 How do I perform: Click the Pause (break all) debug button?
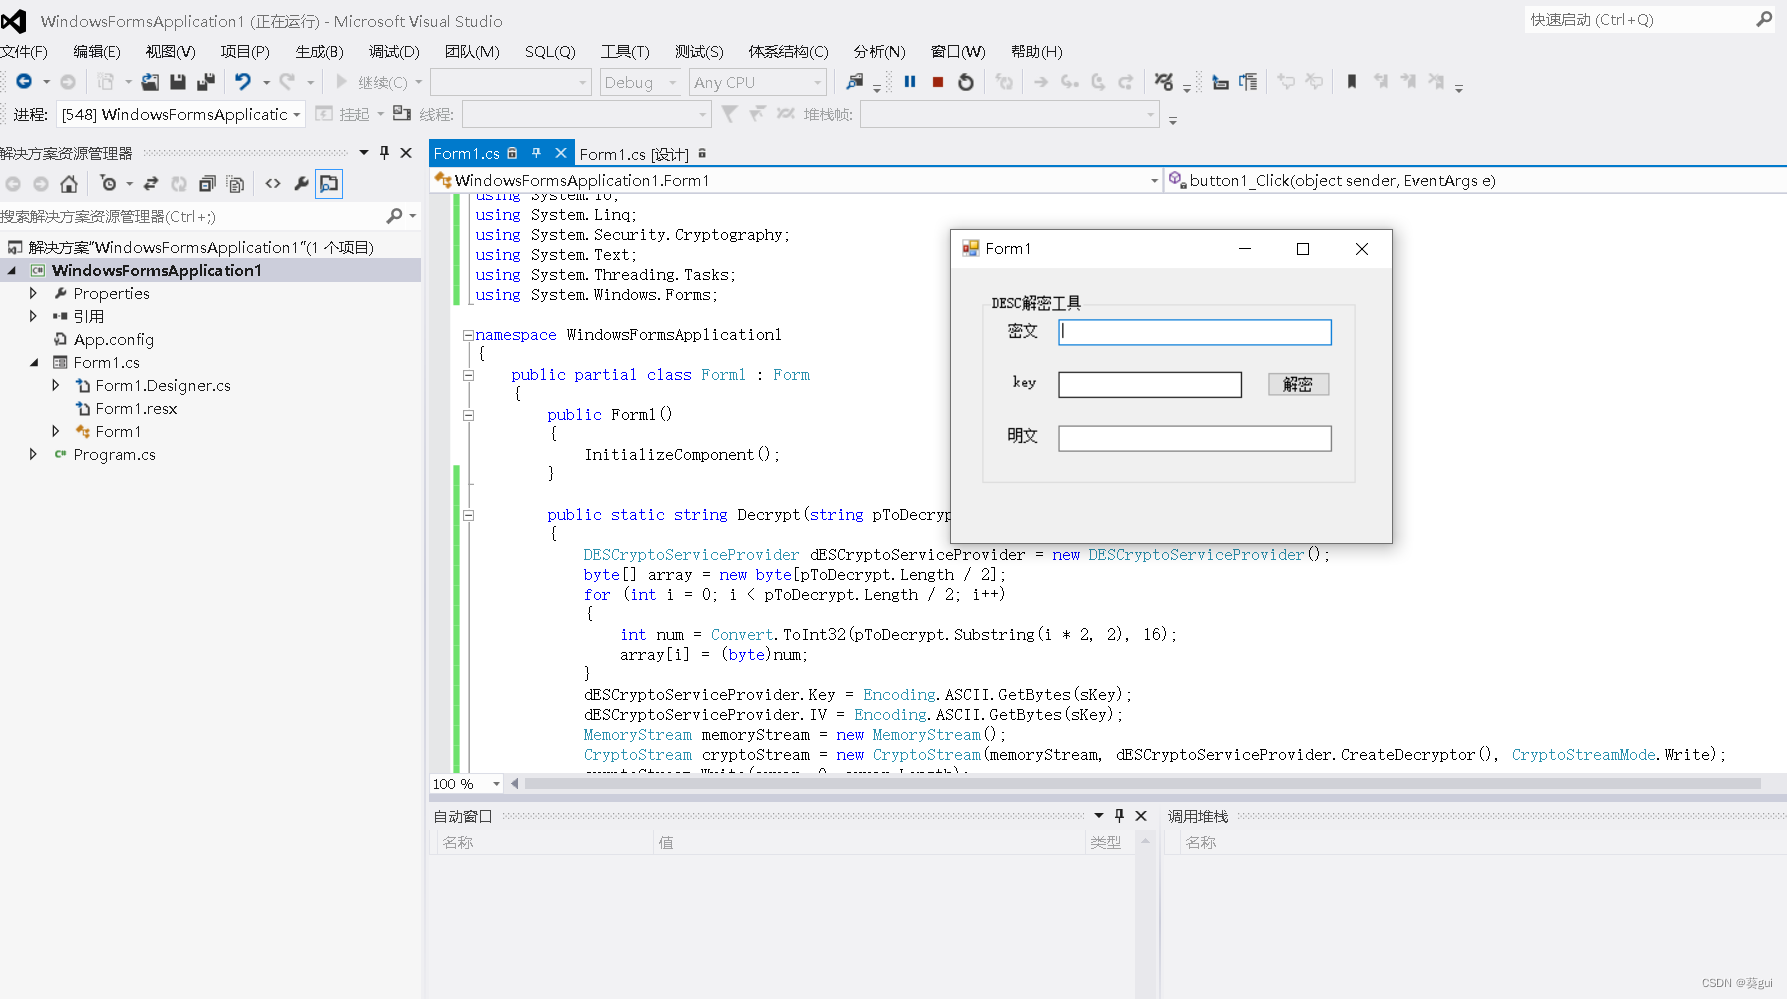click(910, 82)
